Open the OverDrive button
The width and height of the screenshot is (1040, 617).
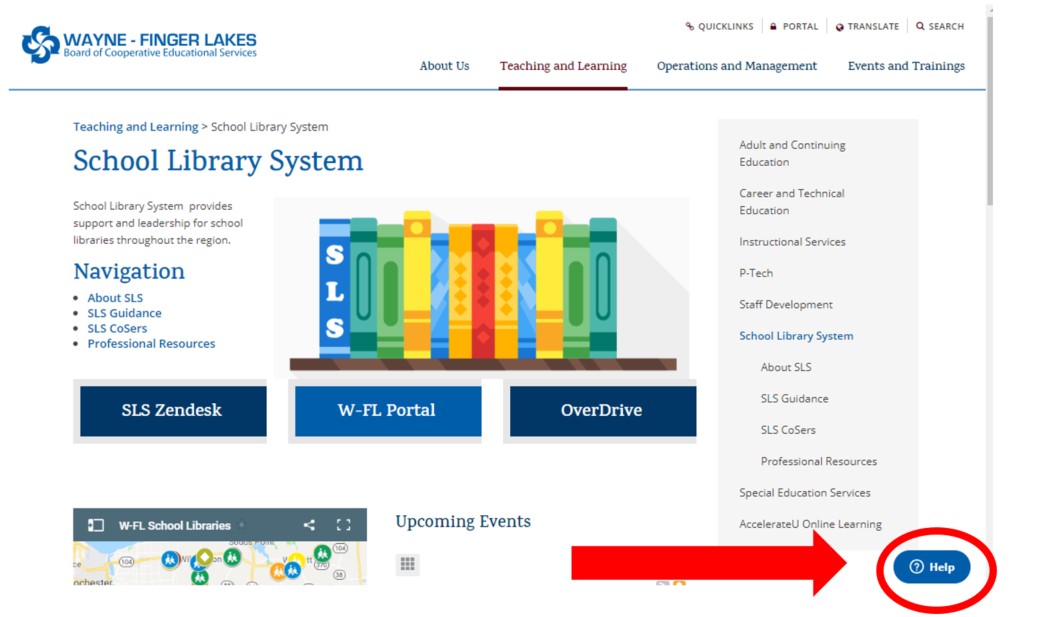602,411
